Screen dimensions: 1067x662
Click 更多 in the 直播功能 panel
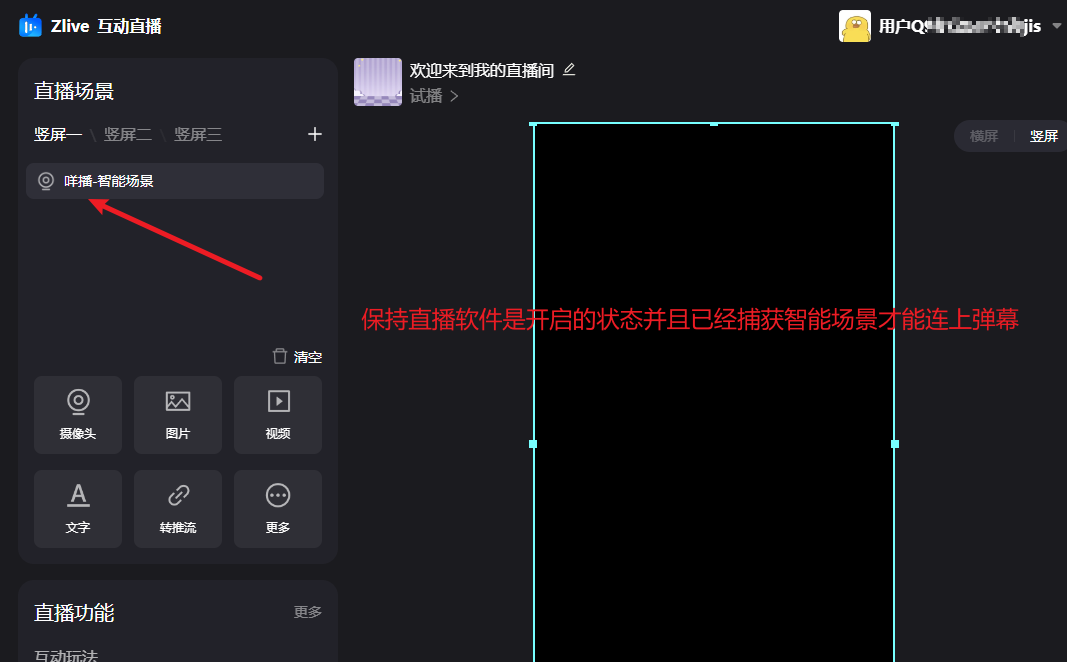tap(308, 612)
